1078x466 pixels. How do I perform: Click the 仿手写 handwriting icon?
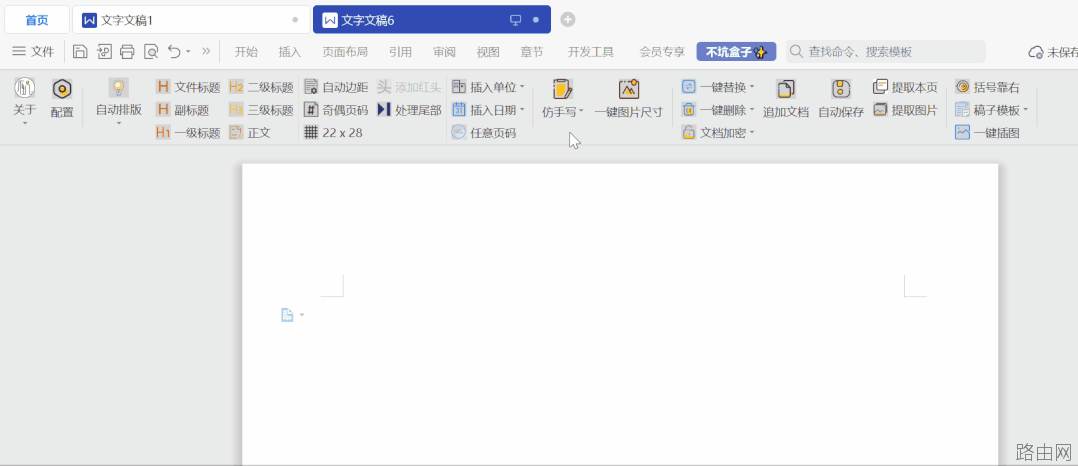coord(562,89)
